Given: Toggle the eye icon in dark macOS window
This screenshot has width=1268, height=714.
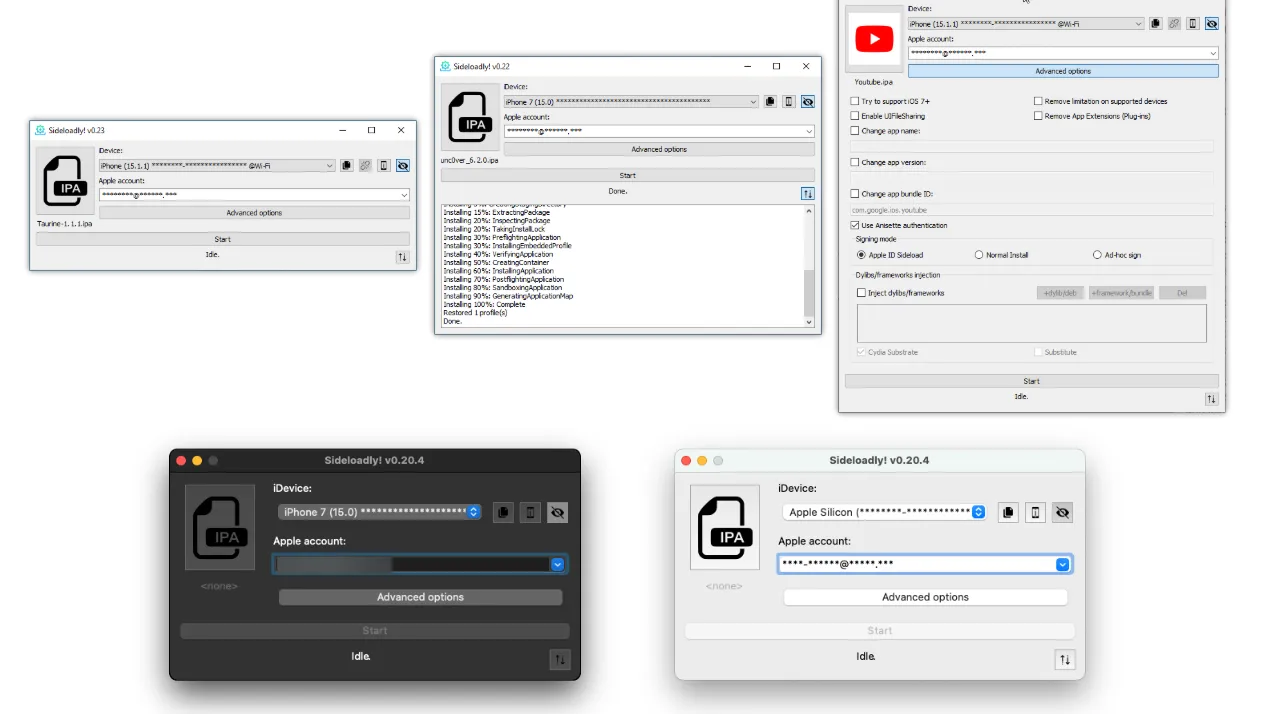Looking at the screenshot, I should [558, 512].
